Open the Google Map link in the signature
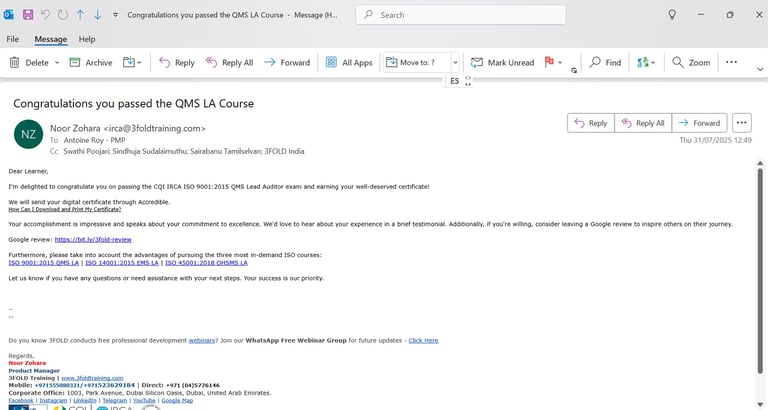Viewport: 768px width, 410px height. 177,401
